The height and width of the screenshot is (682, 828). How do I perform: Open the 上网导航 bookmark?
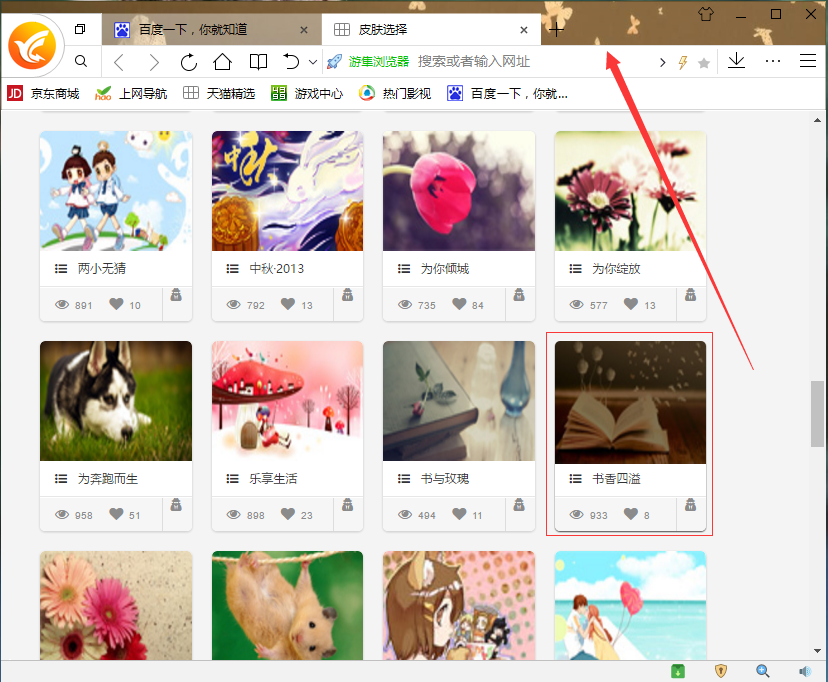click(131, 94)
